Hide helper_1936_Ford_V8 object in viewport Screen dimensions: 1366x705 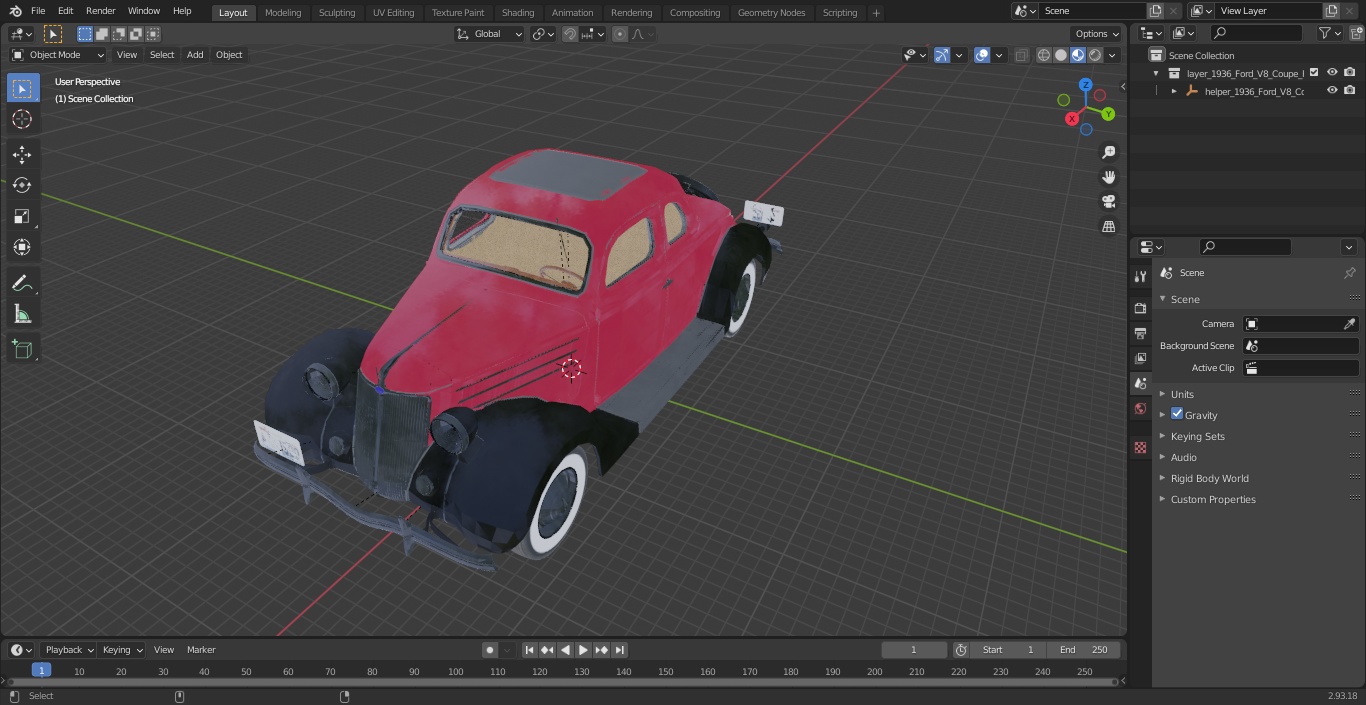[1331, 91]
